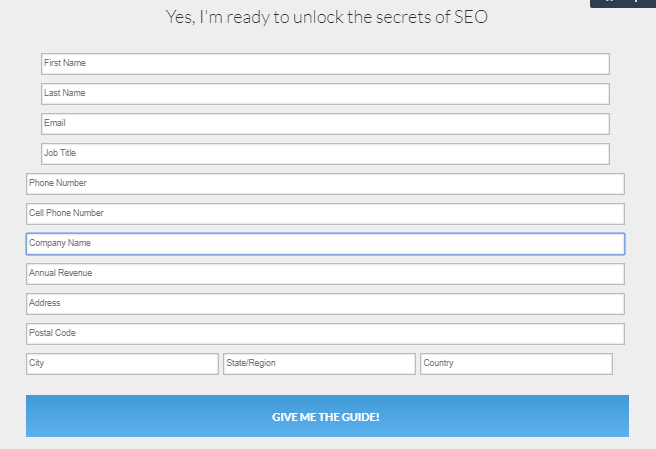656x449 pixels.
Task: Click the topmost field in the form
Action: (325, 64)
